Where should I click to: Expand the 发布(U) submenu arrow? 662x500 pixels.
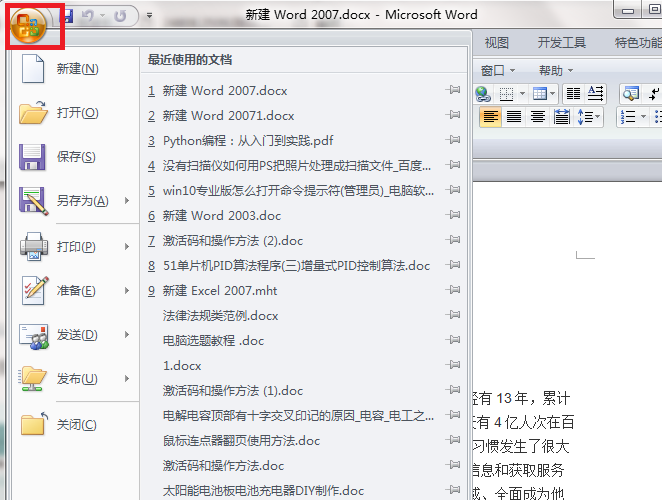click(x=127, y=379)
